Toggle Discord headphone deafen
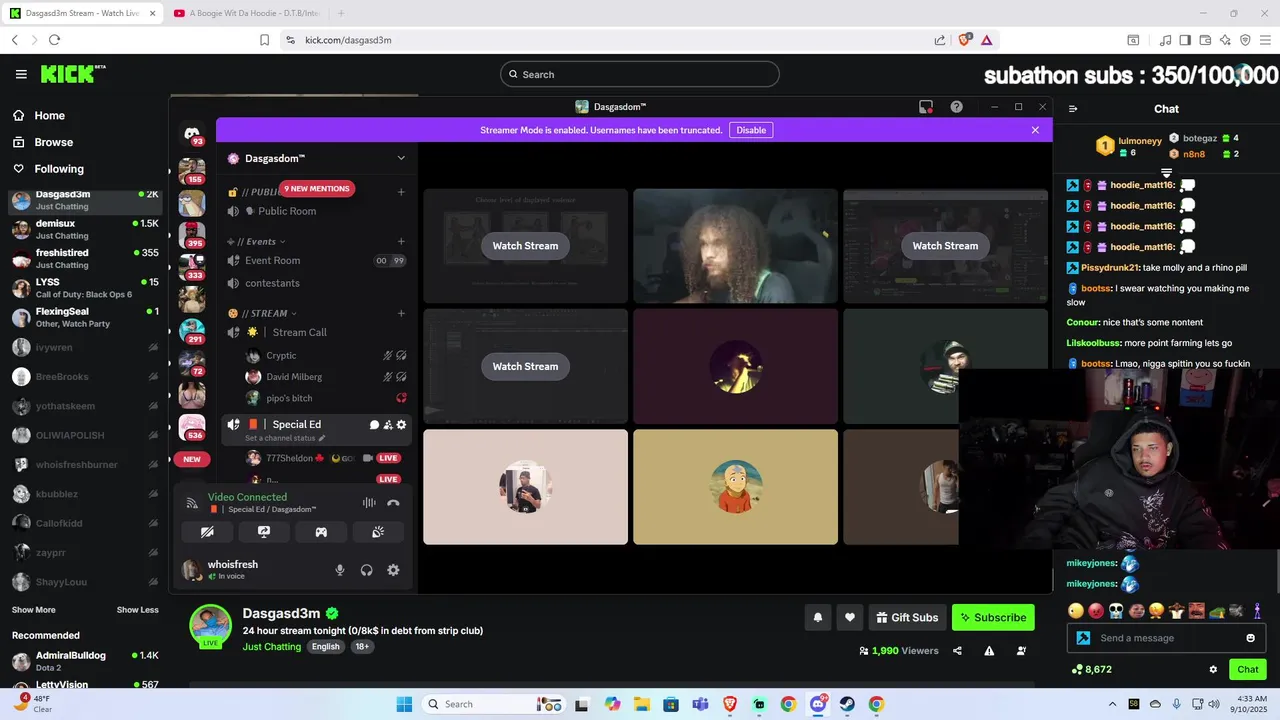The width and height of the screenshot is (1280, 720). (367, 570)
